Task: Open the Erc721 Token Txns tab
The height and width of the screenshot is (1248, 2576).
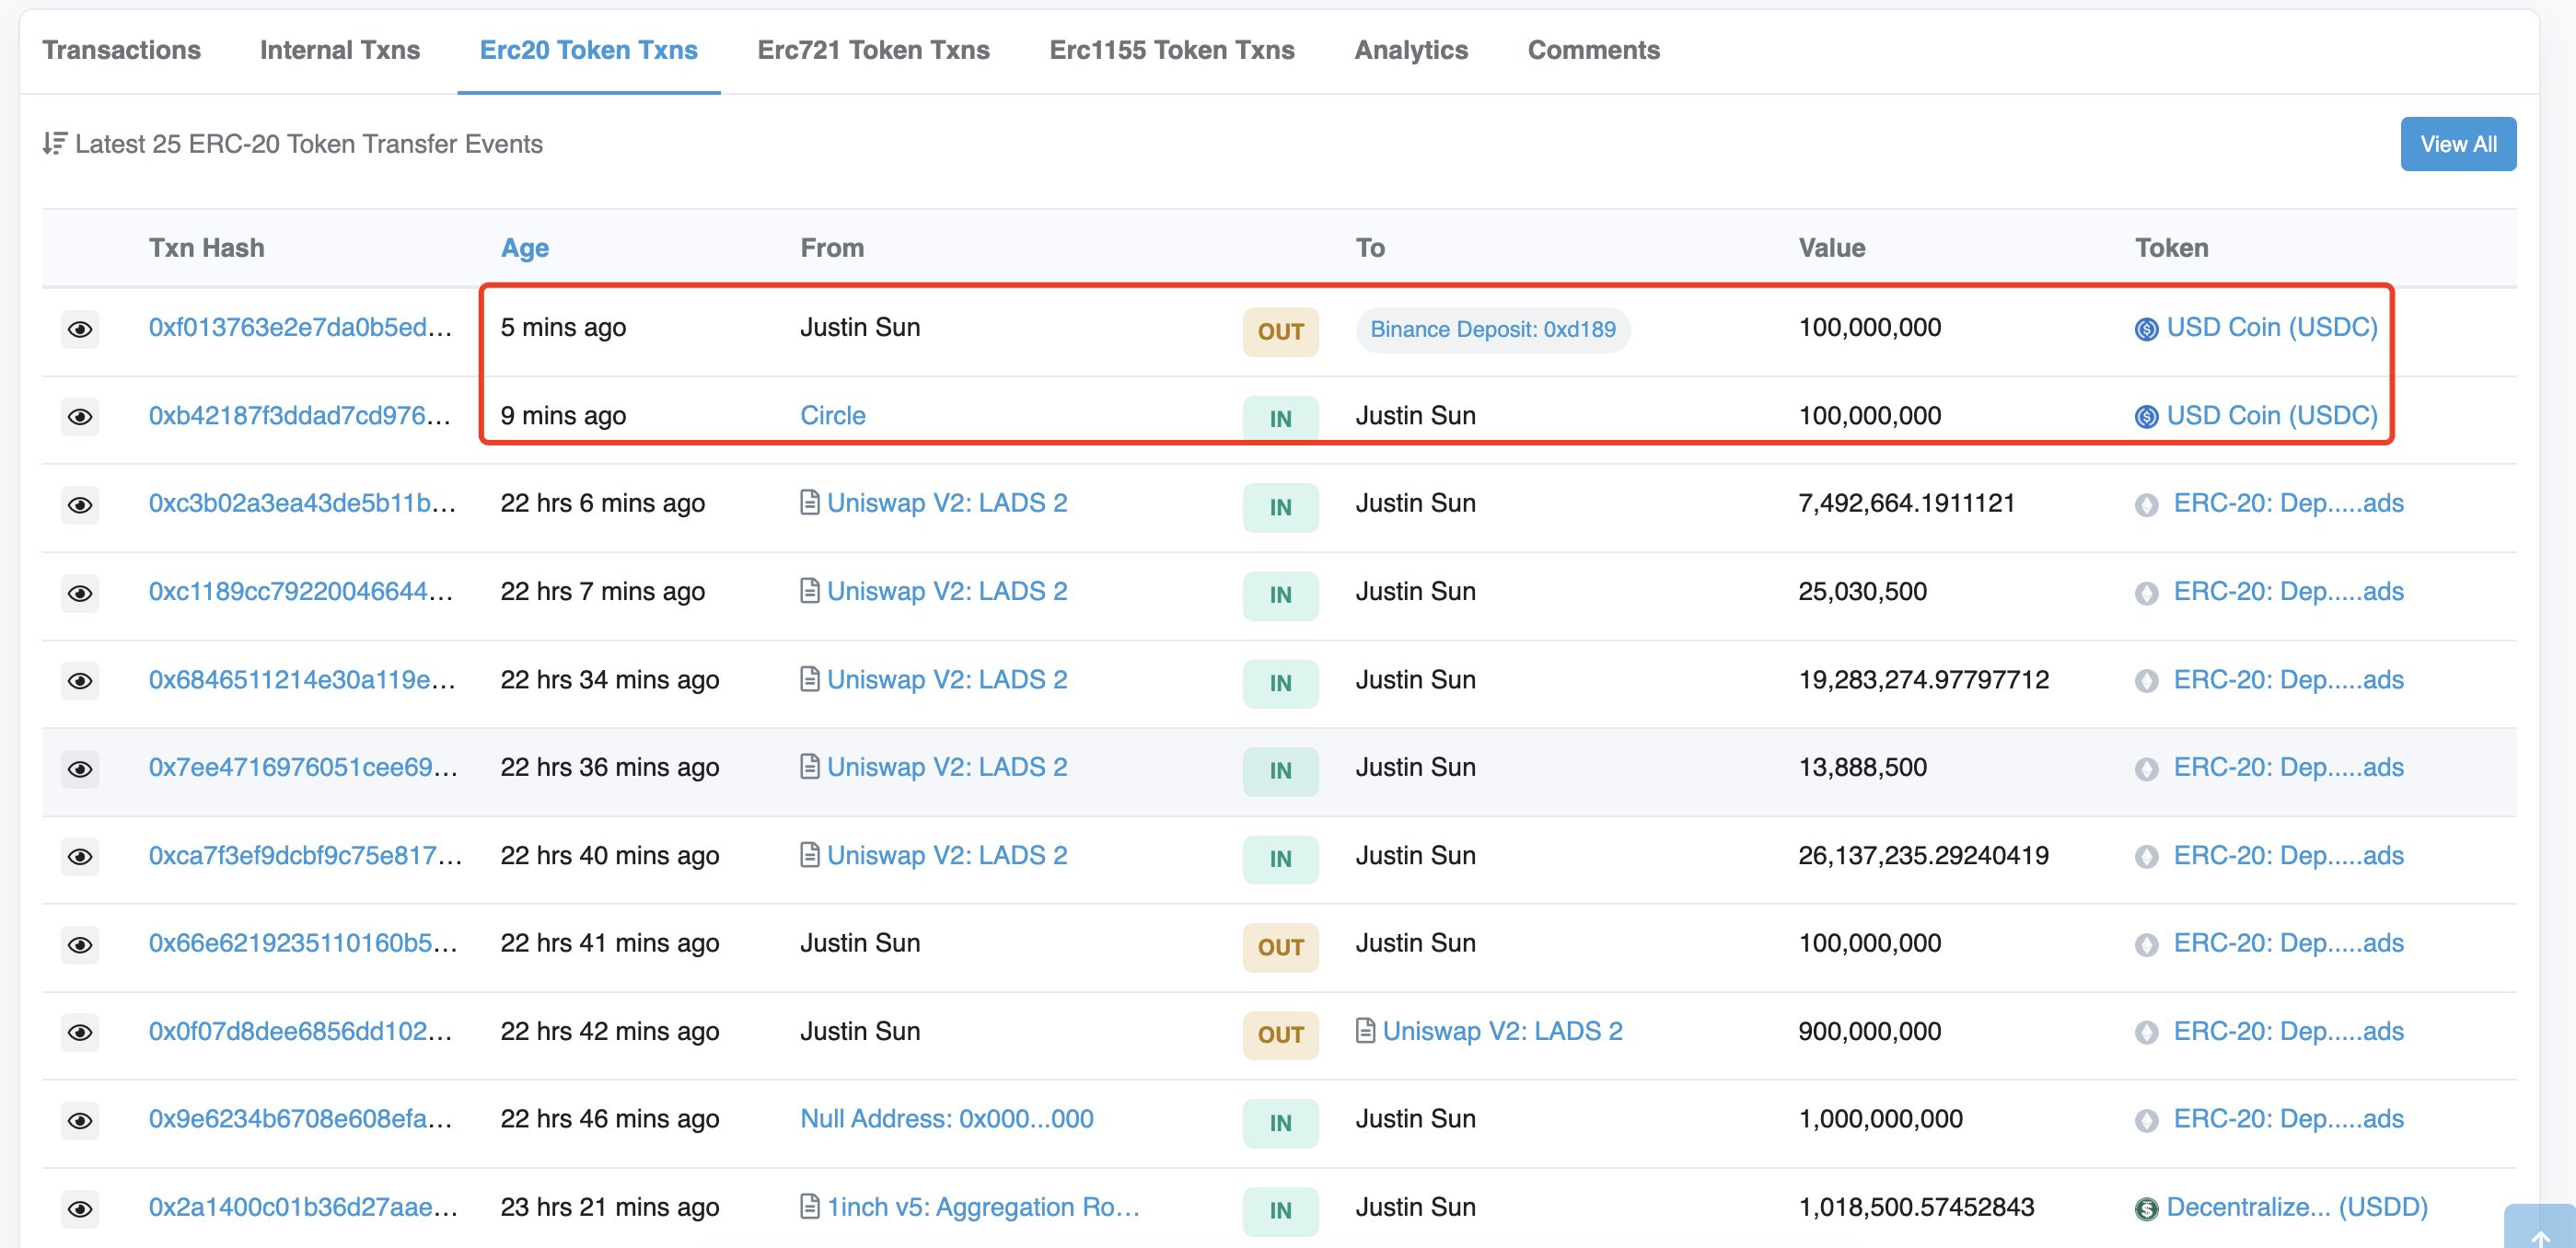Action: [x=872, y=50]
